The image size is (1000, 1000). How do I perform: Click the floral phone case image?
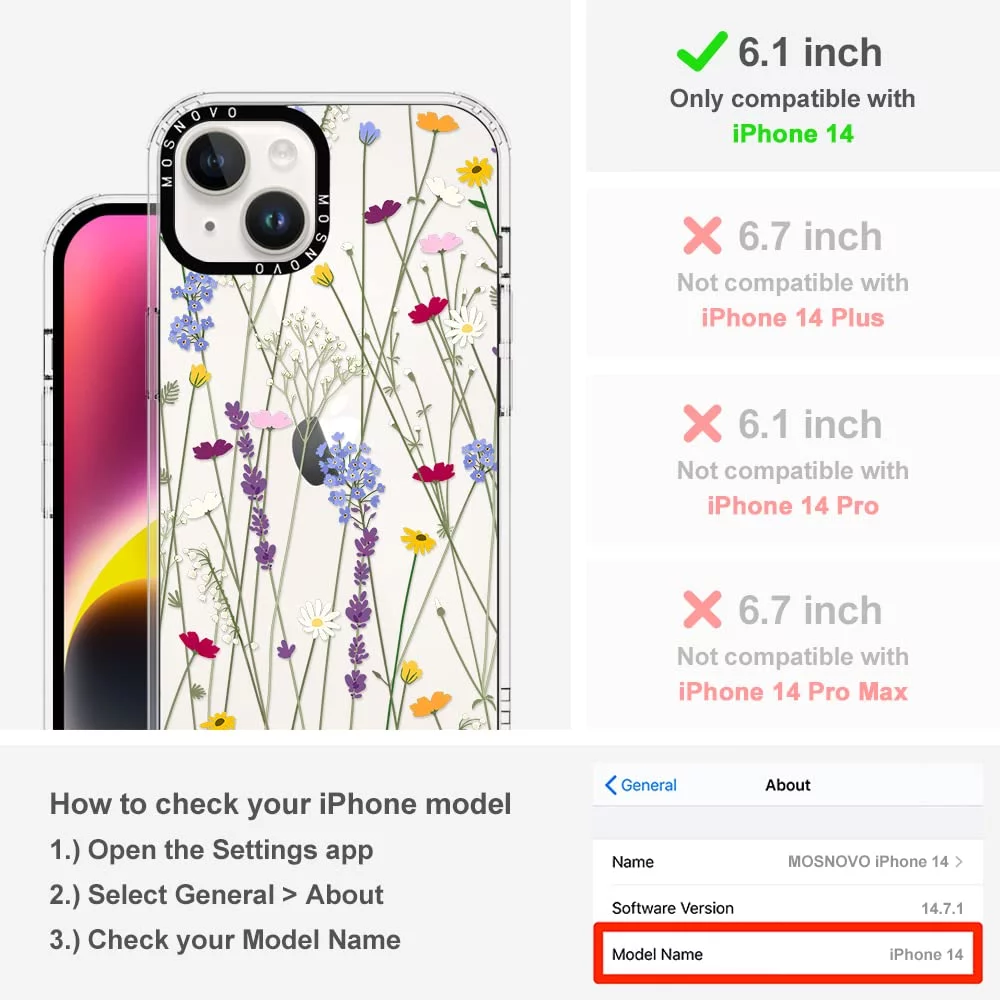[x=328, y=415]
